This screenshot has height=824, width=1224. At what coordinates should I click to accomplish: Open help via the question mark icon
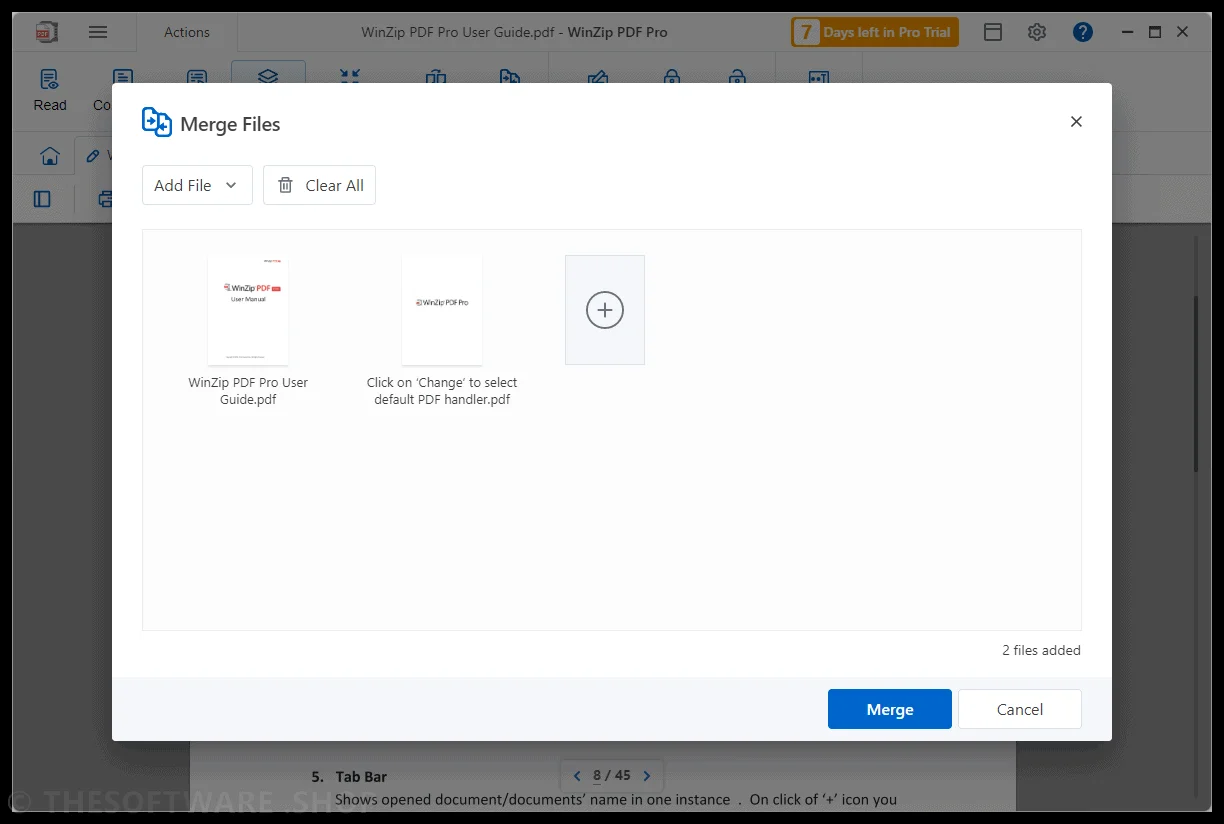coord(1083,32)
